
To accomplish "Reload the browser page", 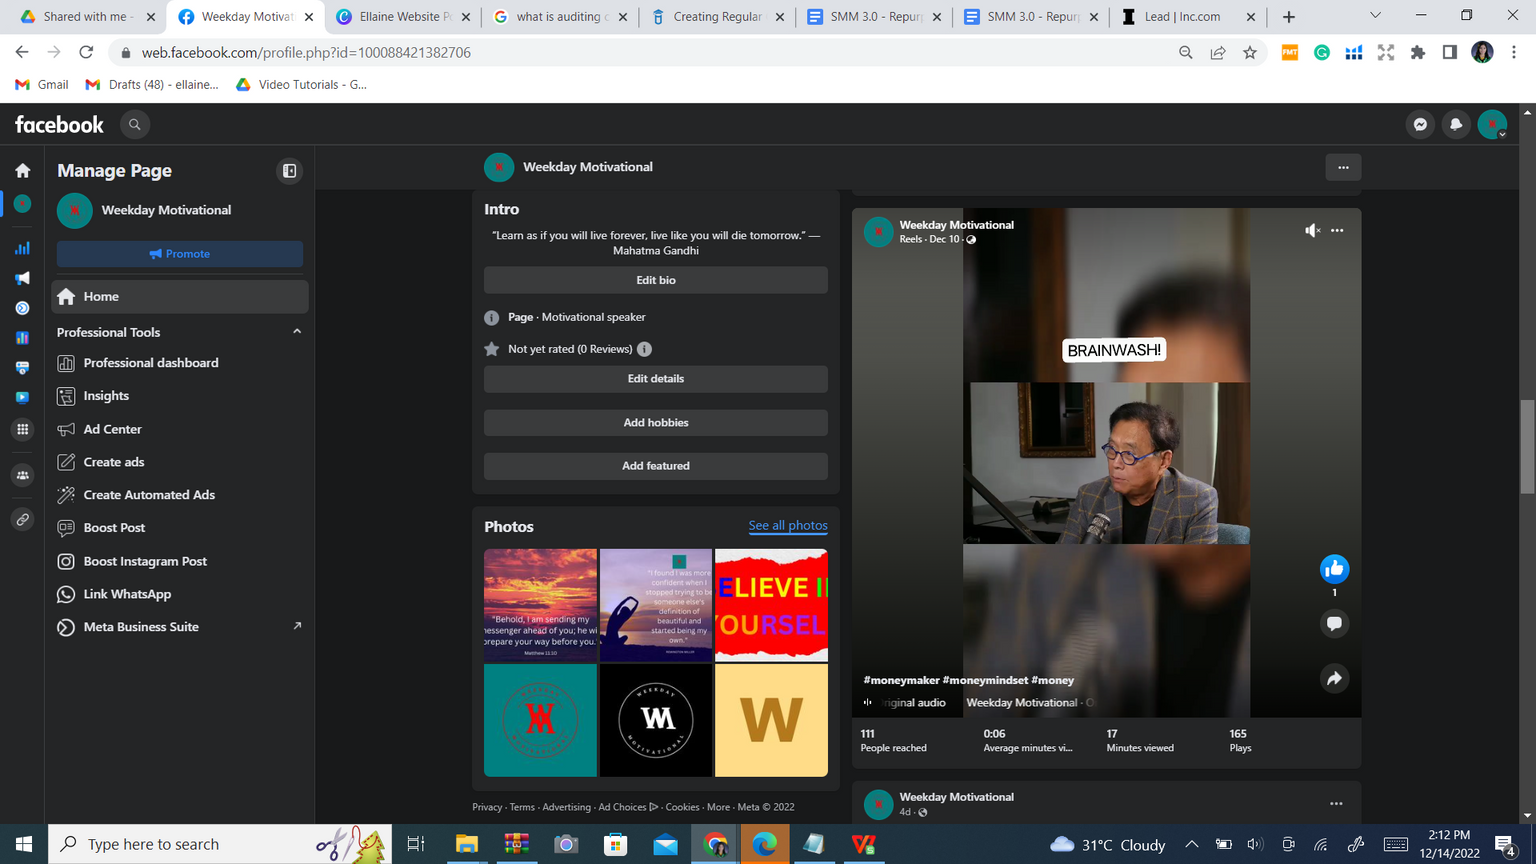I will coord(86,52).
